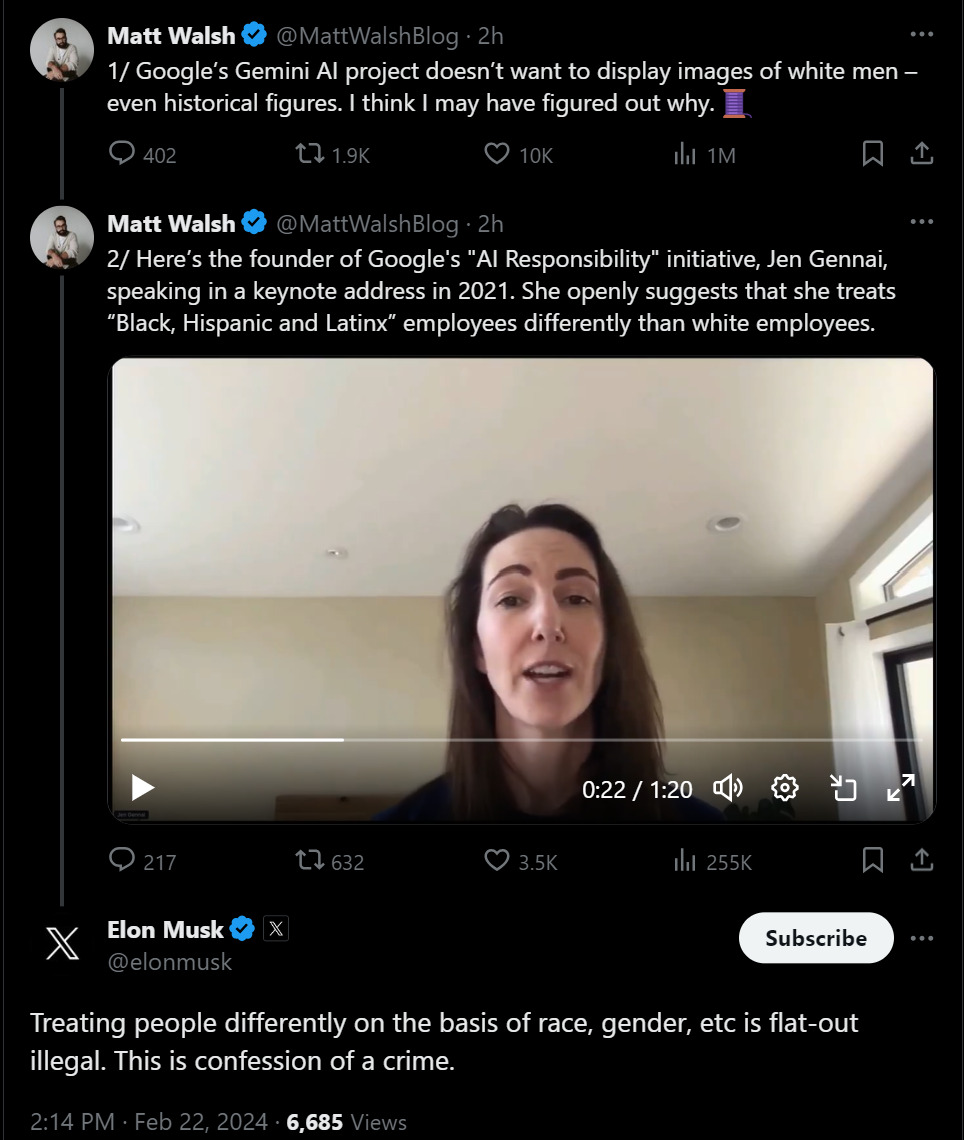The height and width of the screenshot is (1140, 964).
Task: Open video settings gear
Action: [785, 788]
